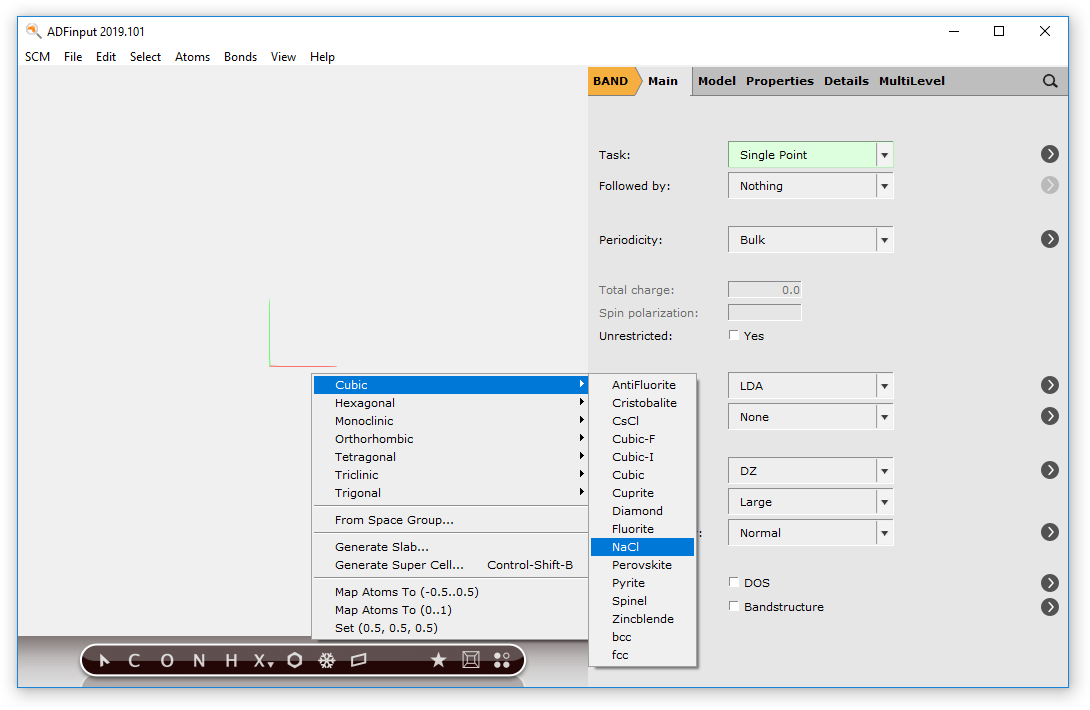Click the star structures tool icon
The height and width of the screenshot is (710, 1090).
point(438,660)
